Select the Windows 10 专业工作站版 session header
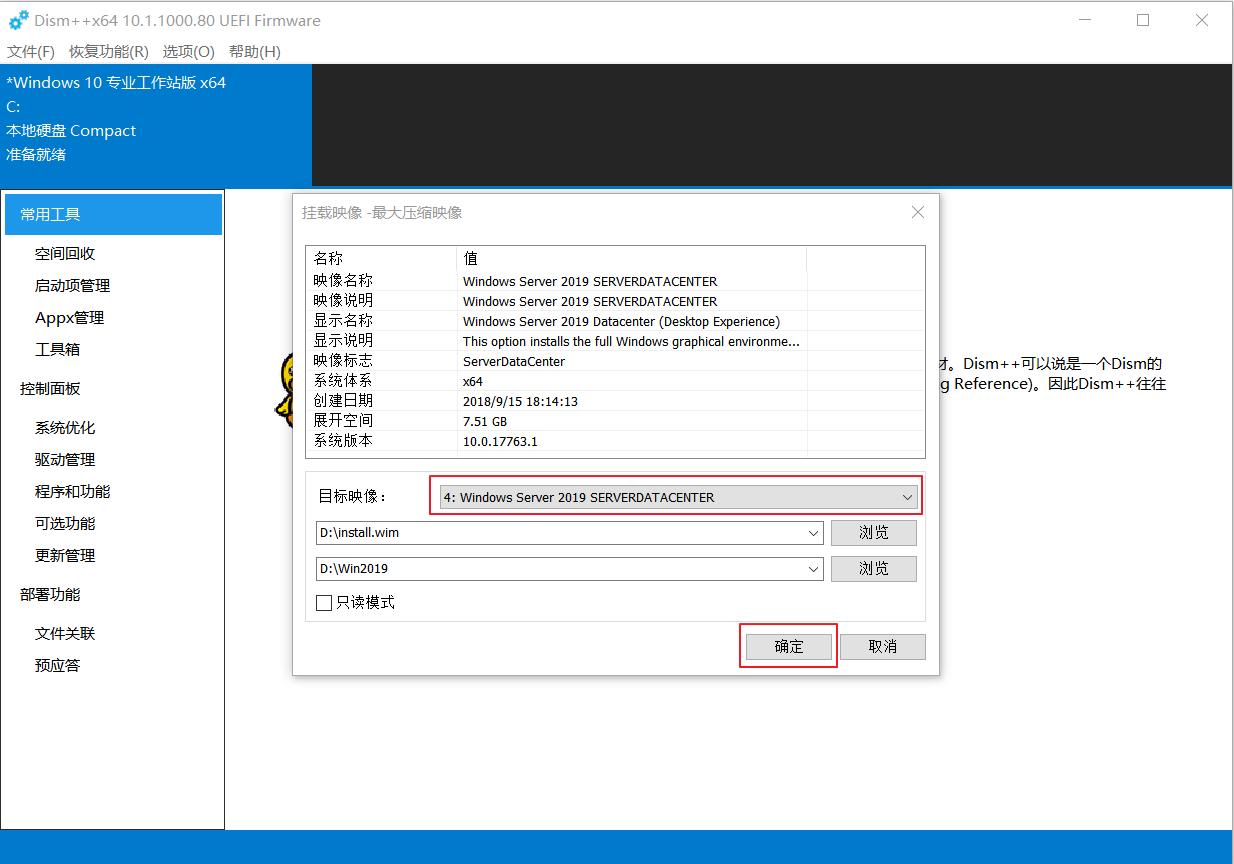1234x864 pixels. [115, 83]
